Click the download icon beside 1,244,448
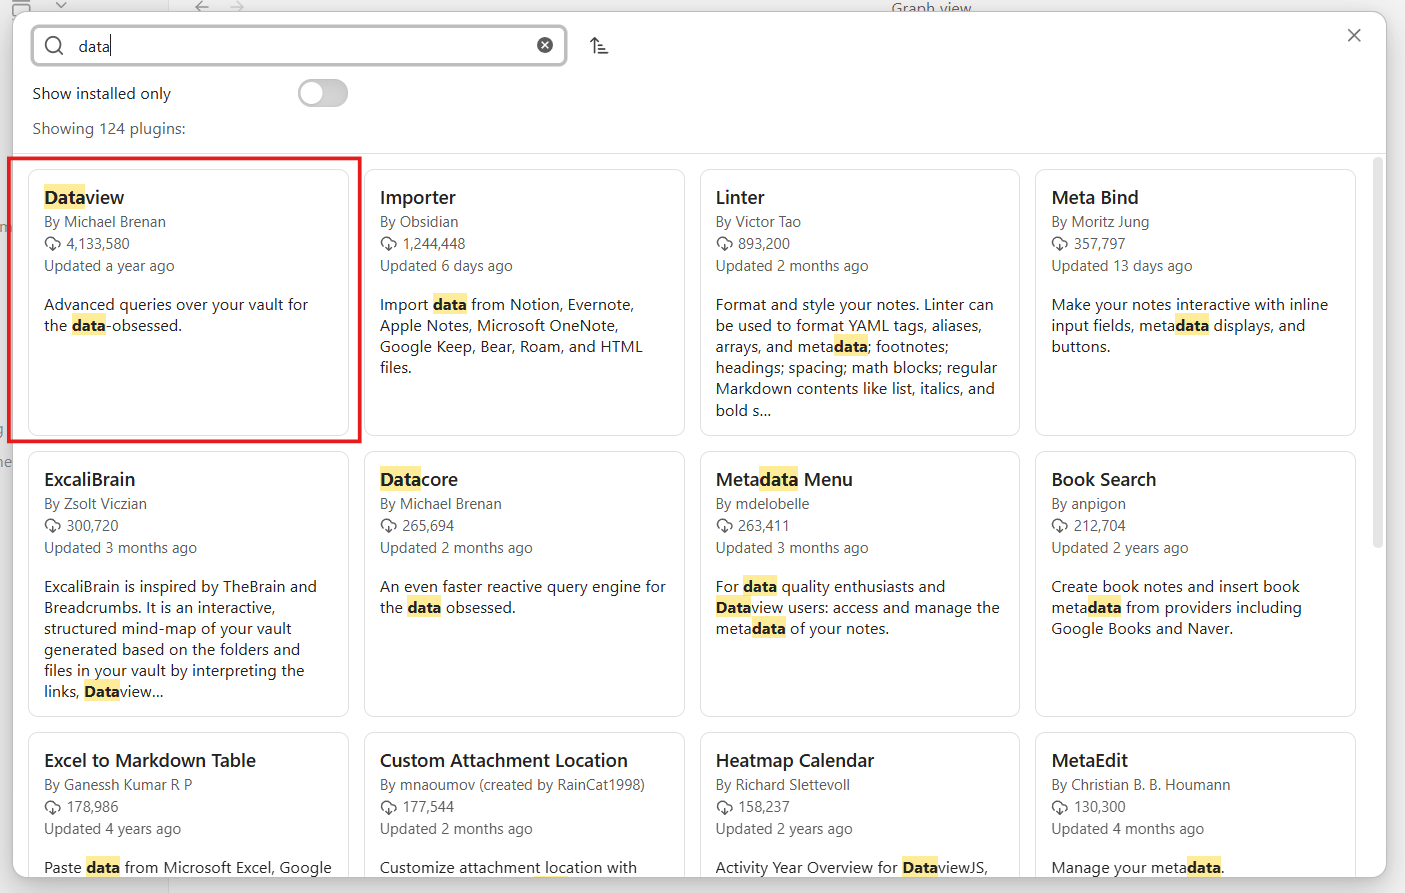Screen dimensions: 1405x893 pyautogui.click(x=389, y=244)
